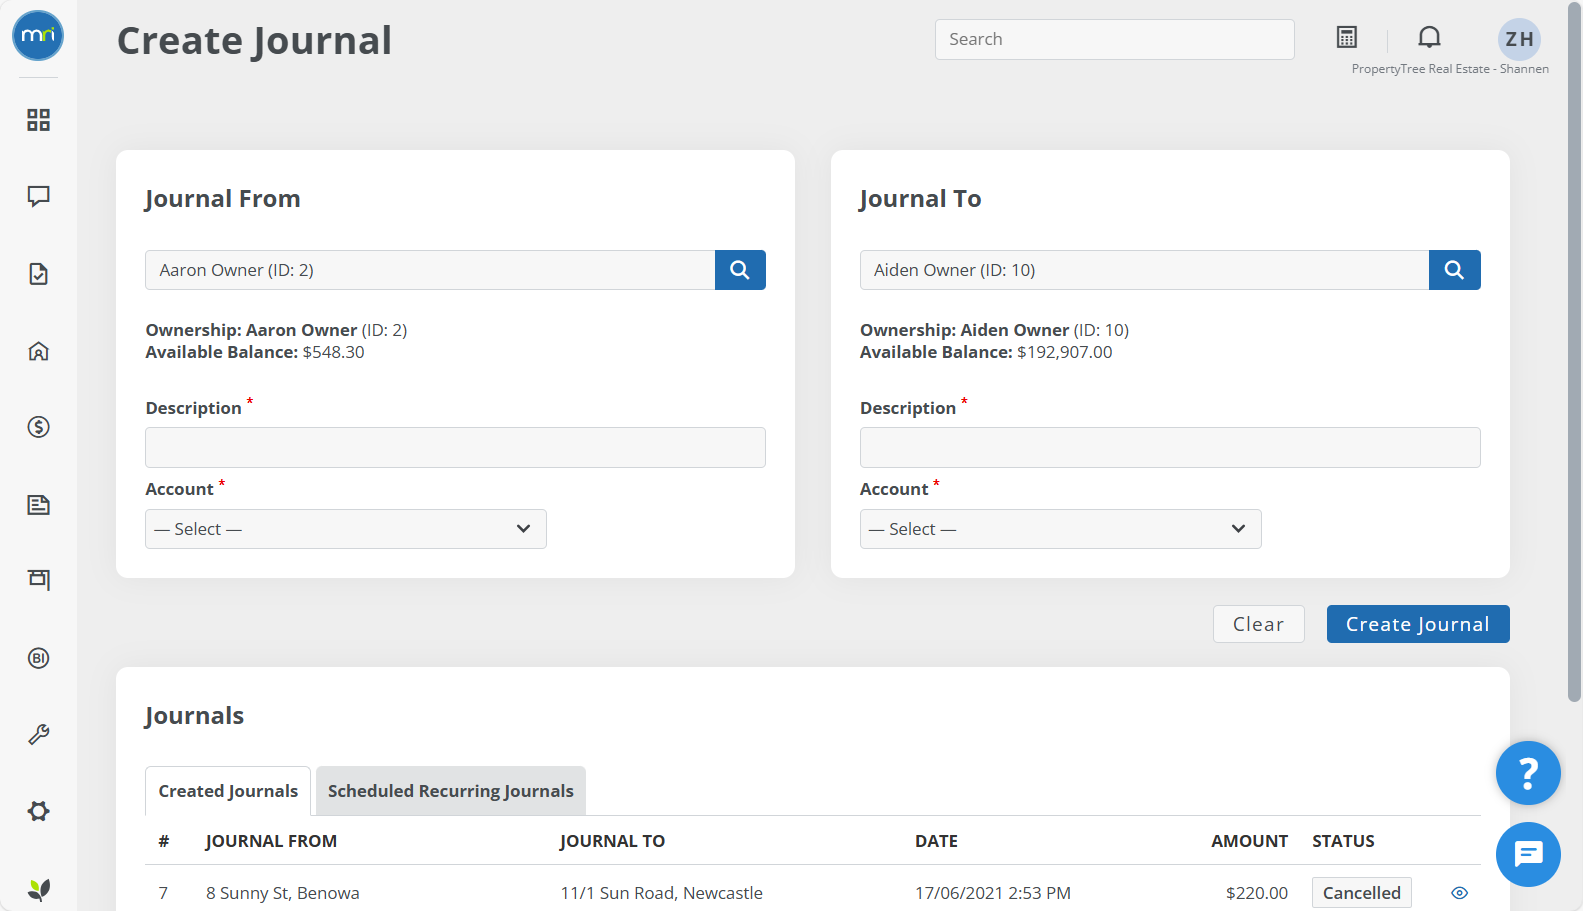Viewport: 1583px width, 911px height.
Task: Click the Aaron Owner (ID: 2) ownership field
Action: tap(430, 270)
